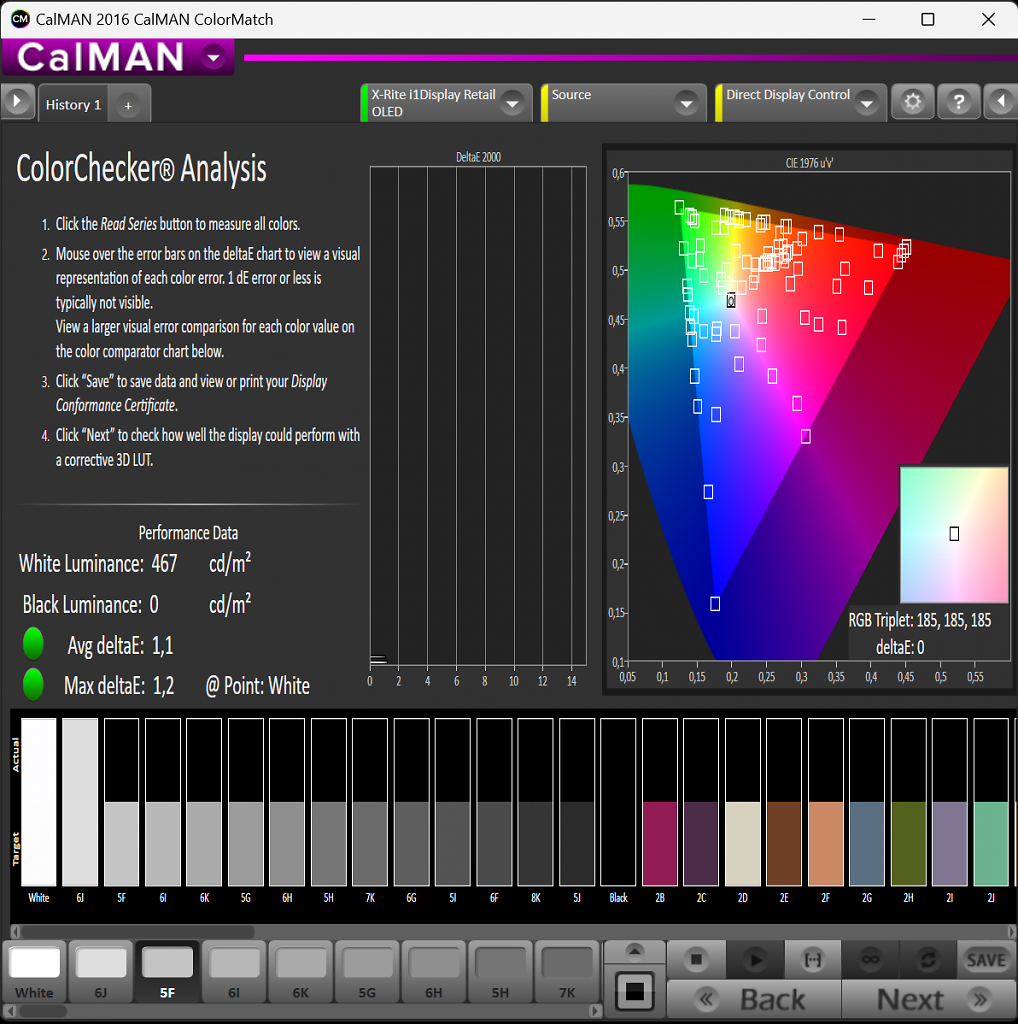
Task: Expand the left panel play arrow
Action: tap(17, 102)
